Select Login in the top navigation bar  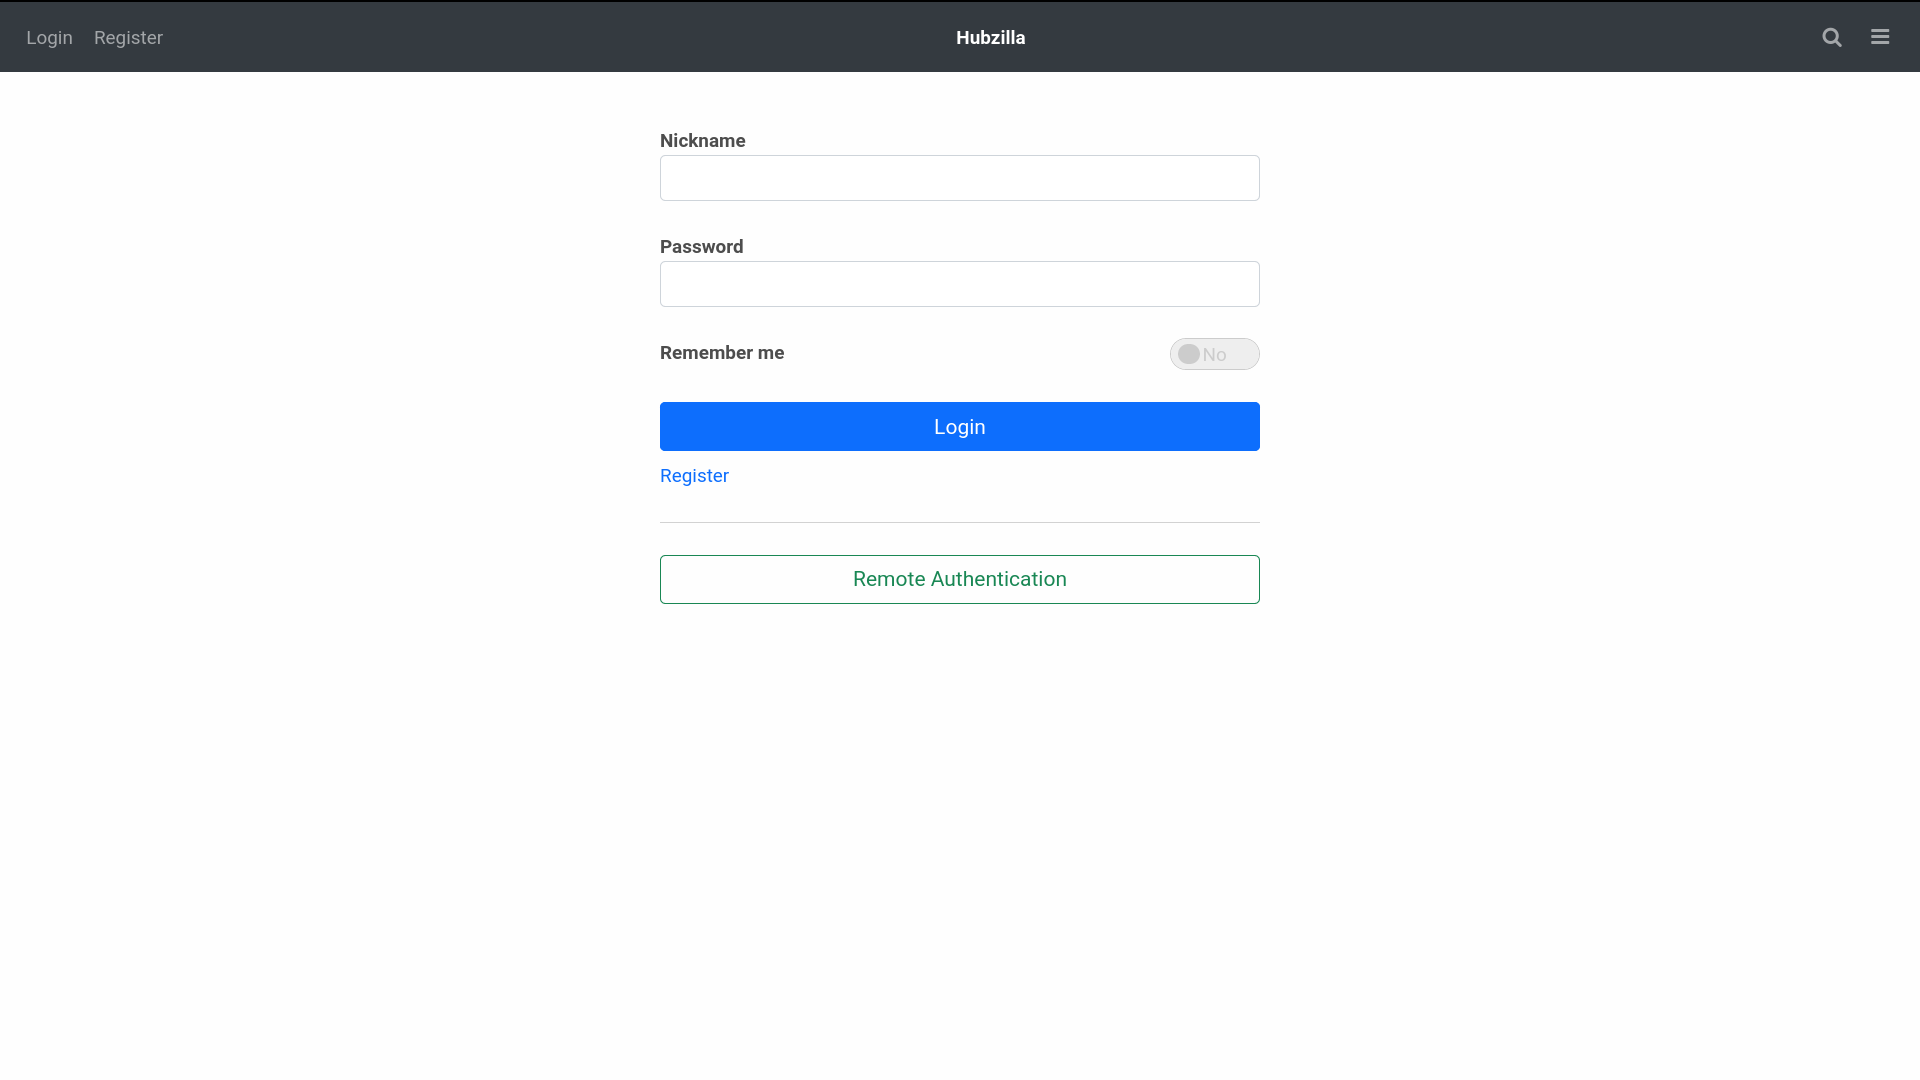click(49, 37)
